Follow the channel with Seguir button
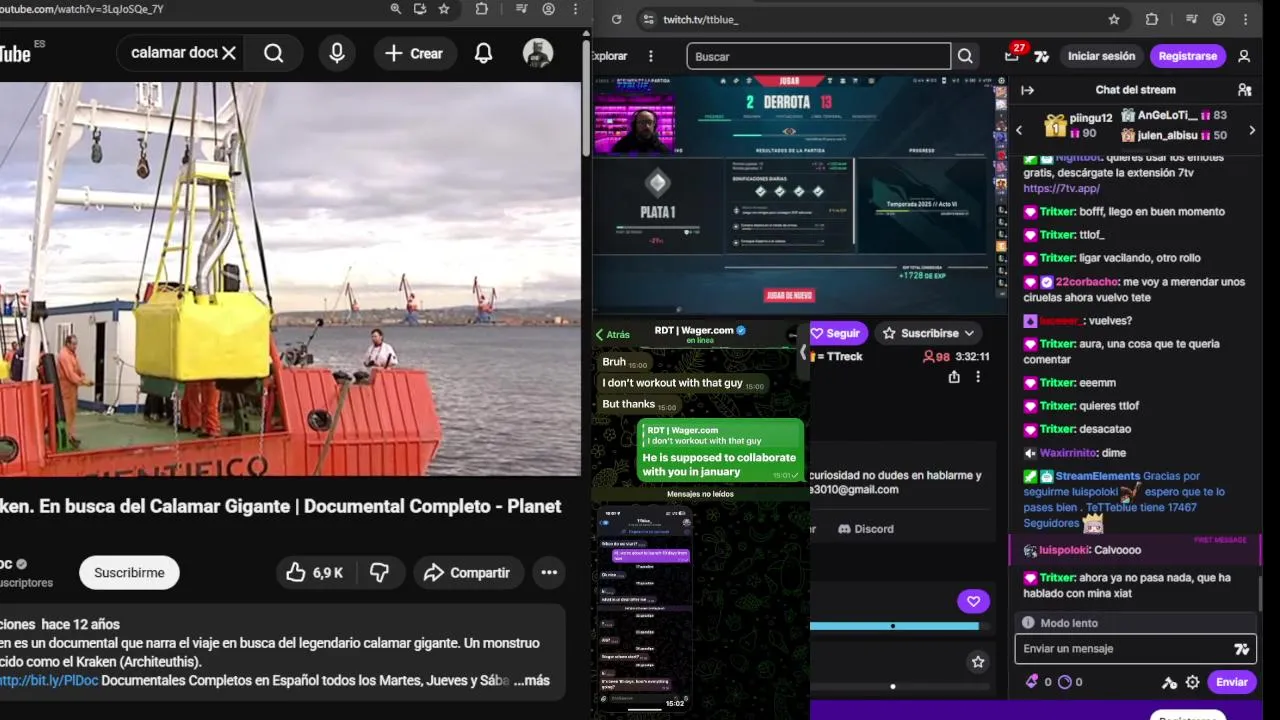 coord(836,333)
